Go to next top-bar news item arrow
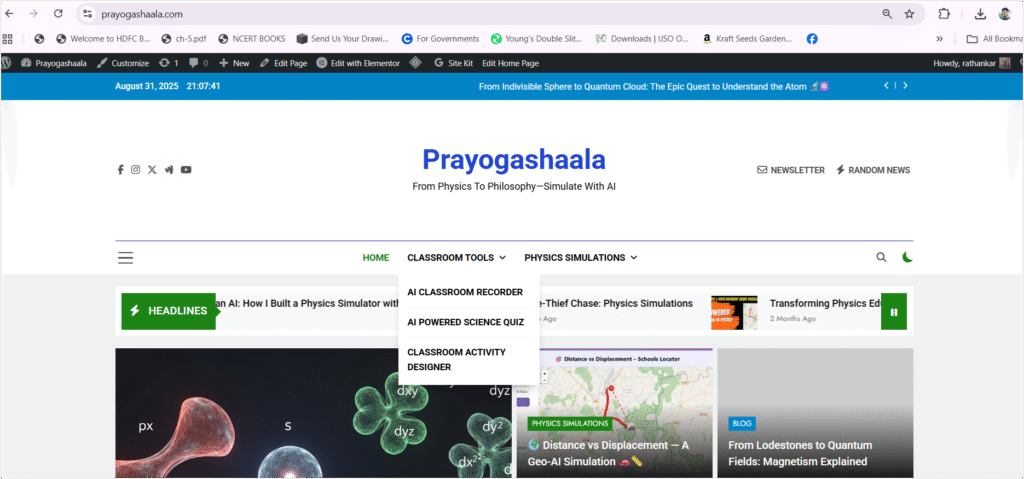This screenshot has height=479, width=1024. click(x=905, y=86)
